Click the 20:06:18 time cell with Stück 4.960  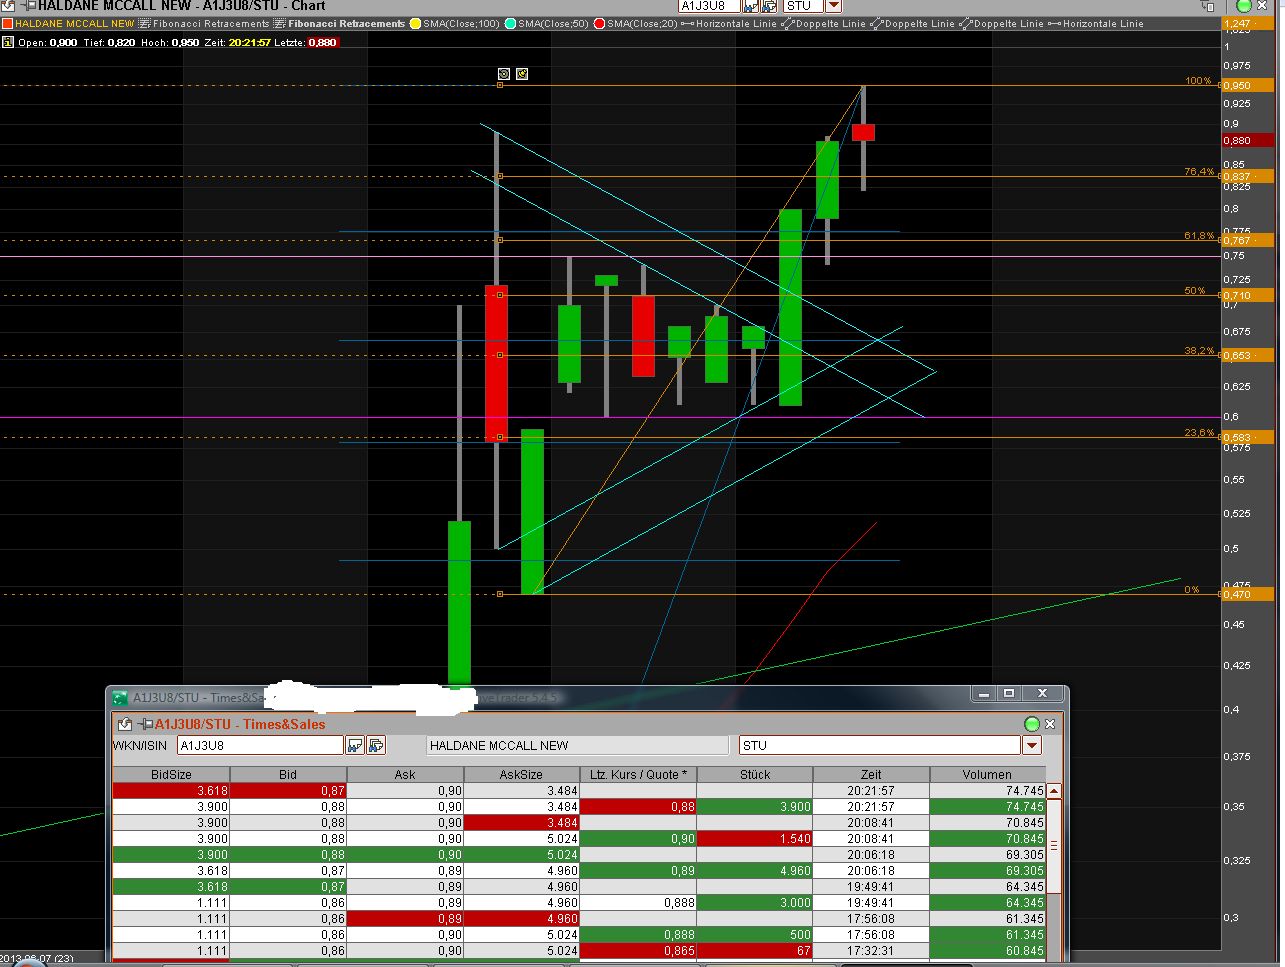tap(871, 871)
